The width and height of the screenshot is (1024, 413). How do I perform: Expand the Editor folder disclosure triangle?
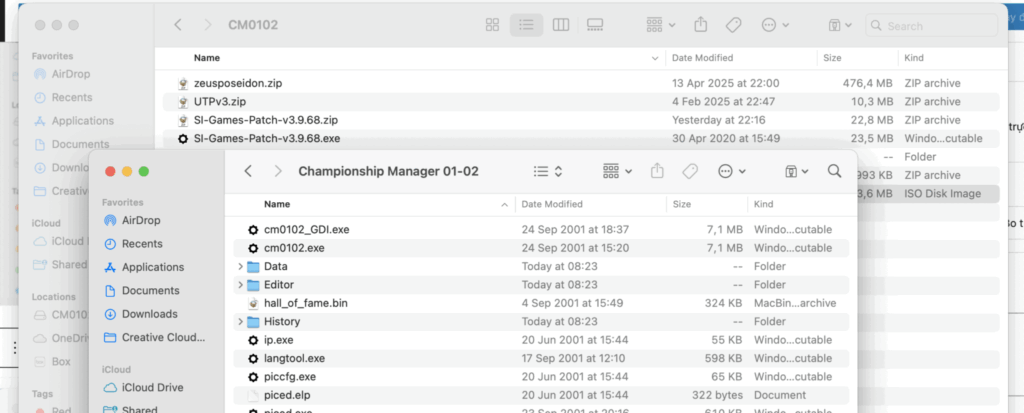click(241, 285)
